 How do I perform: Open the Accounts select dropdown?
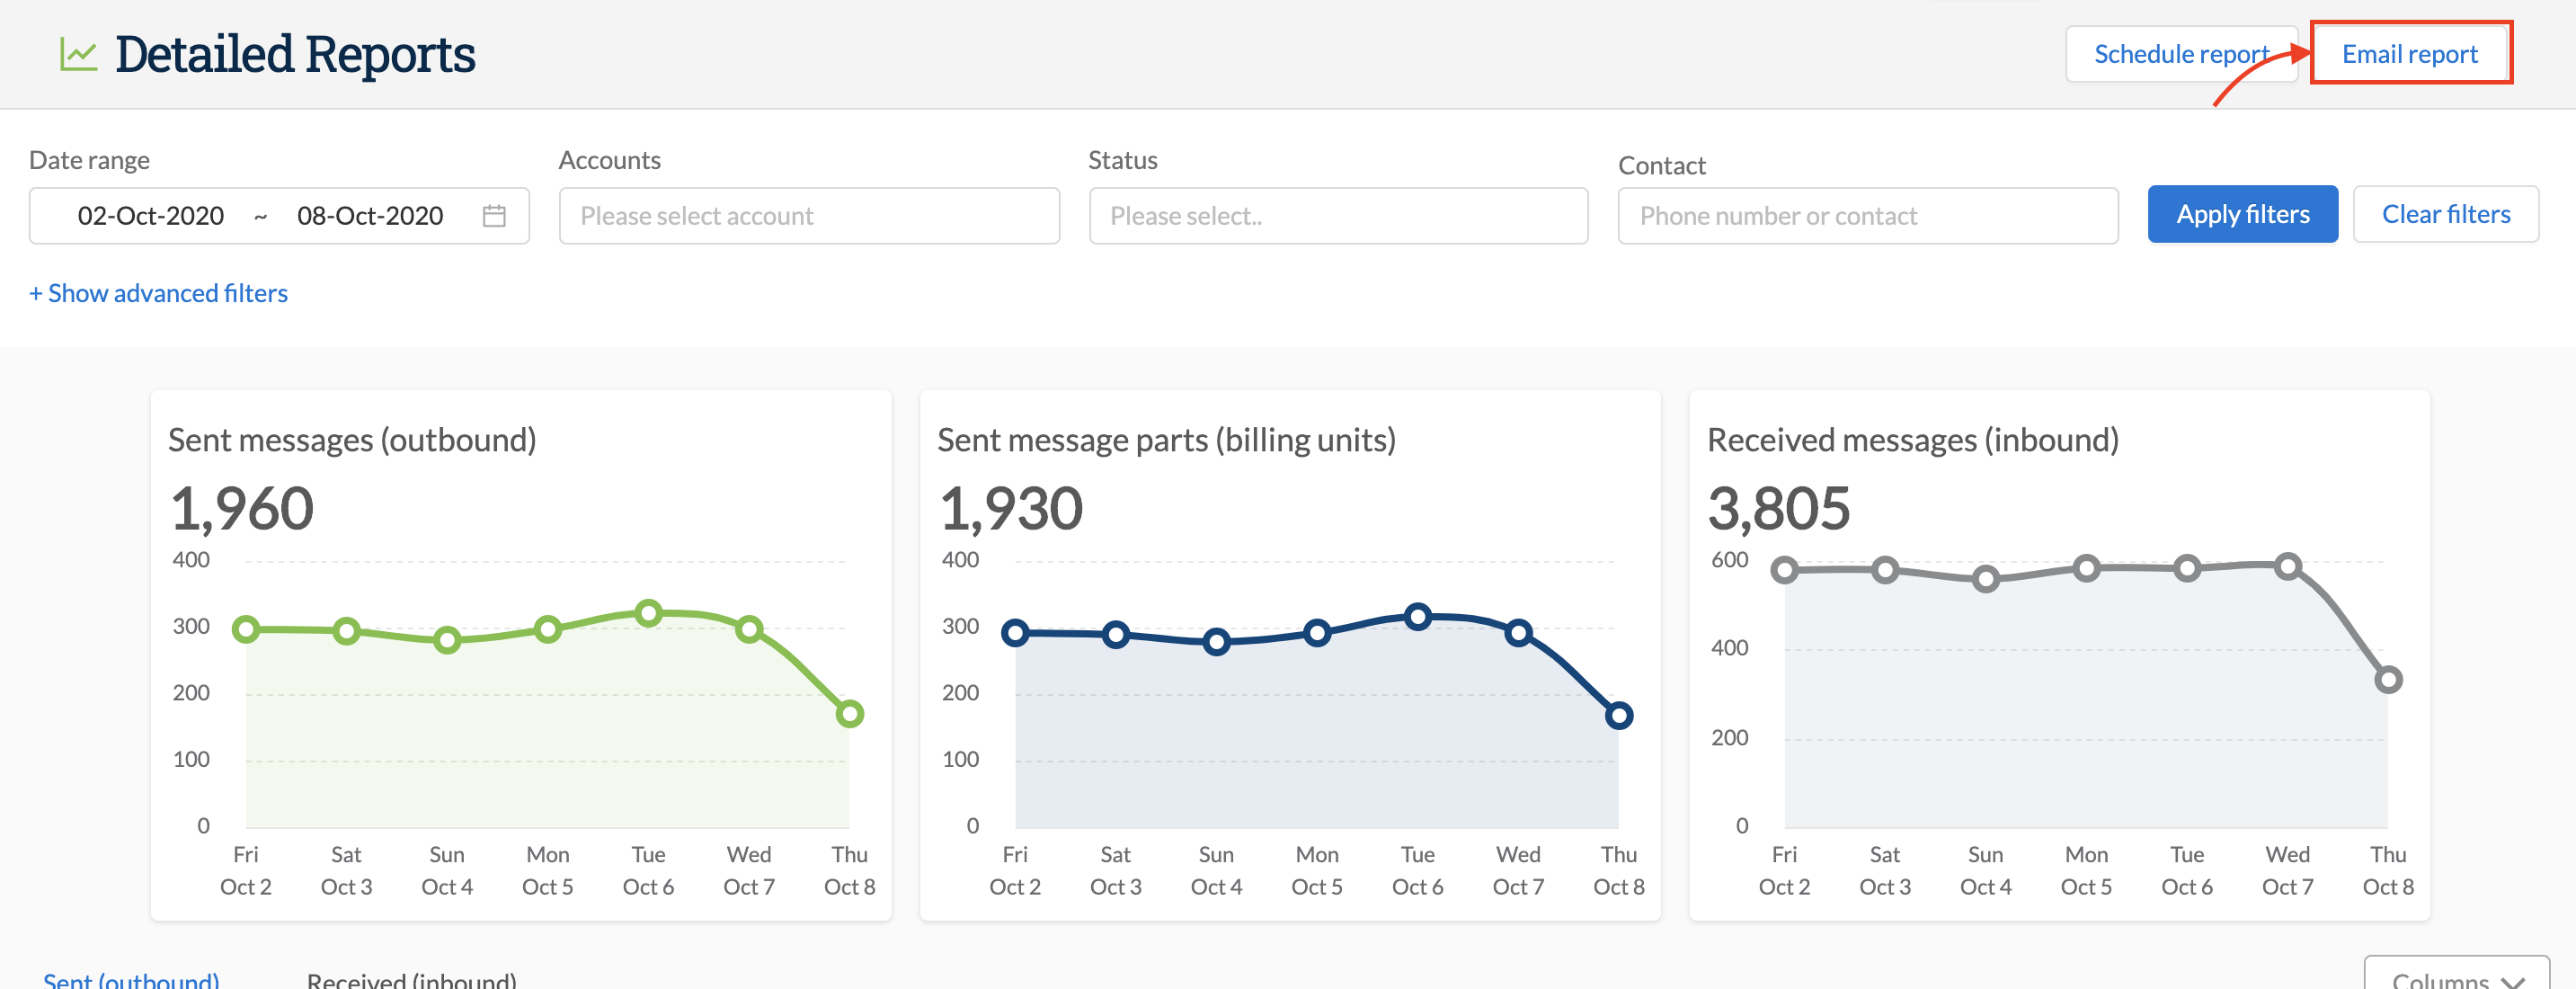tap(808, 216)
